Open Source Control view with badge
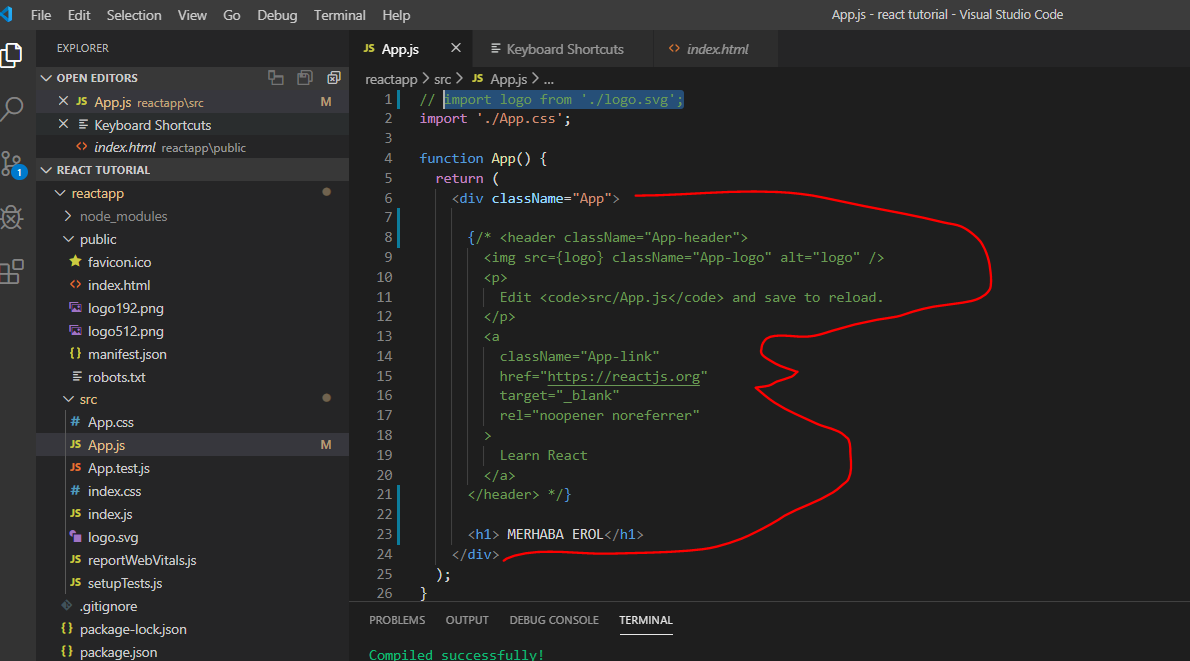Screen dimensions: 1190x661 12,164
